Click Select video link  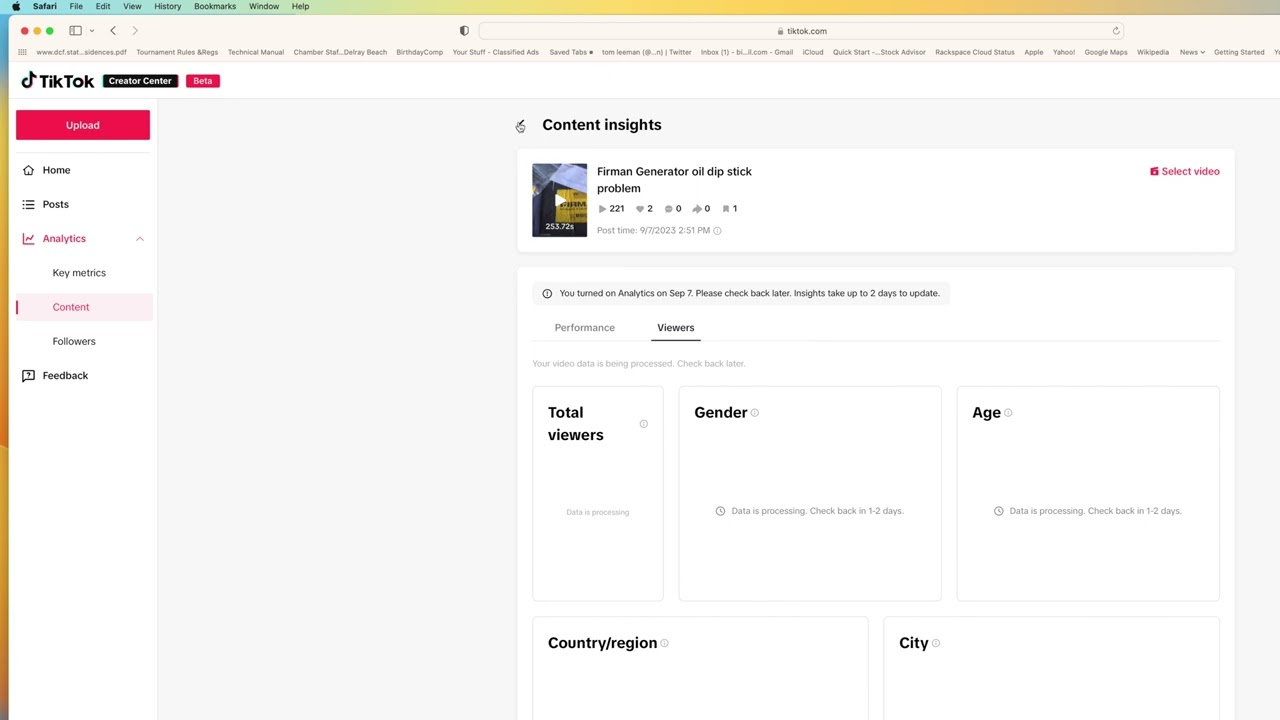pyautogui.click(x=1185, y=171)
